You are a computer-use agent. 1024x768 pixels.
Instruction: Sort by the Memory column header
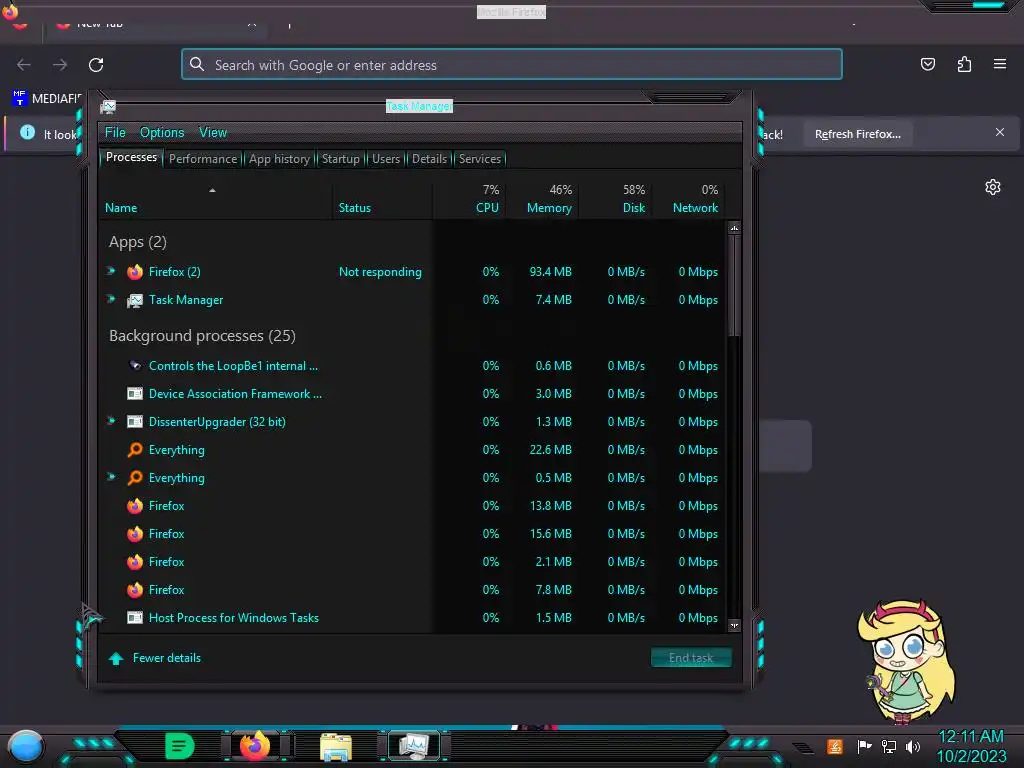(x=543, y=199)
